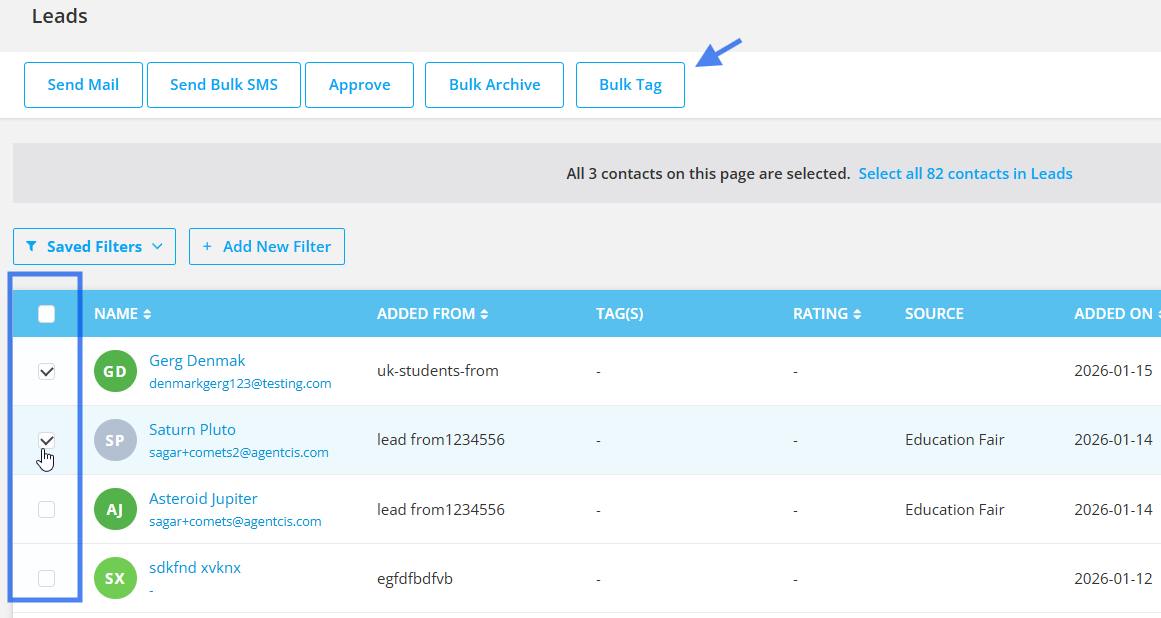Click email sagar+comets2@agentcis.com
Viewport: 1161px width, 618px height.
238,452
